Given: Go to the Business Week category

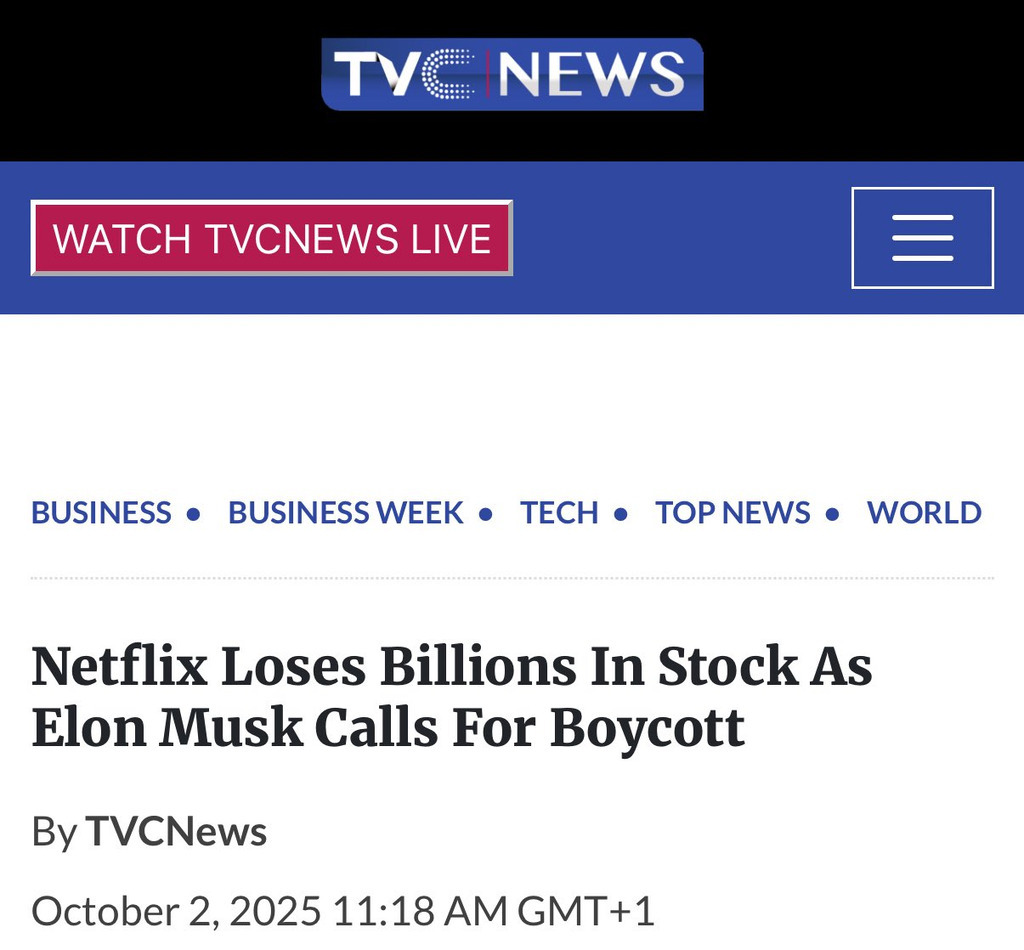Looking at the screenshot, I should pos(346,513).
